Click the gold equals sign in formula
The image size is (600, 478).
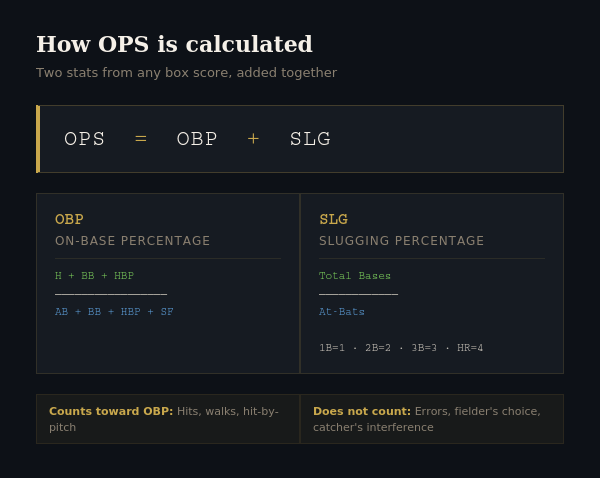tap(141, 139)
